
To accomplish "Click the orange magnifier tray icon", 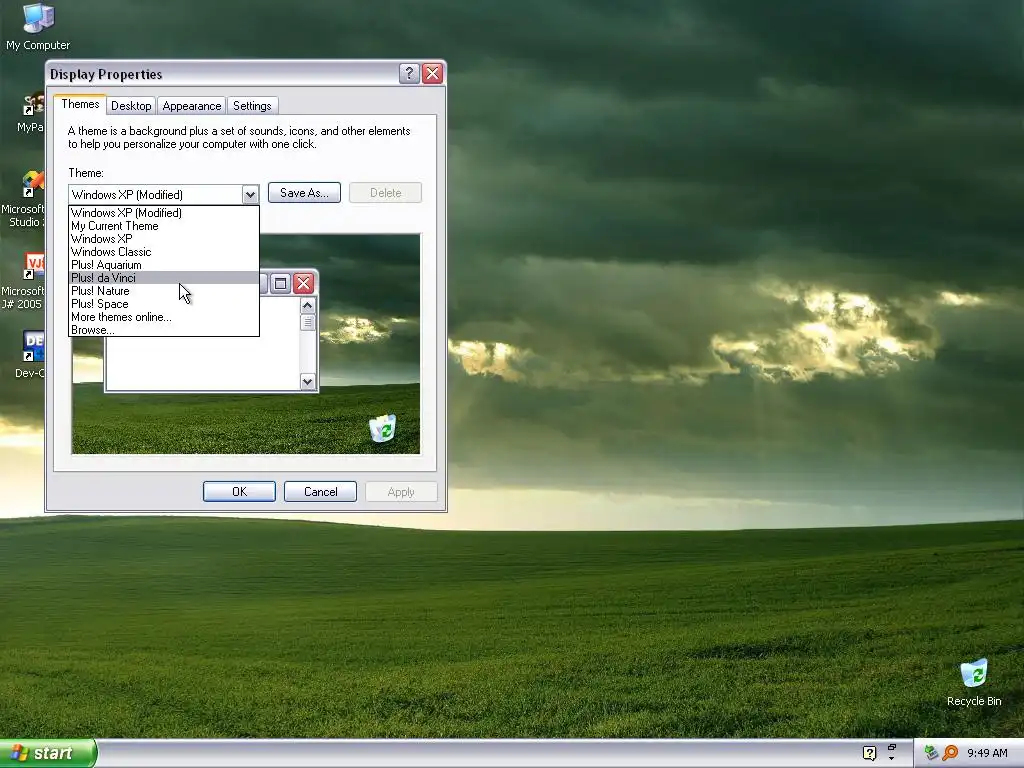I will tap(950, 753).
